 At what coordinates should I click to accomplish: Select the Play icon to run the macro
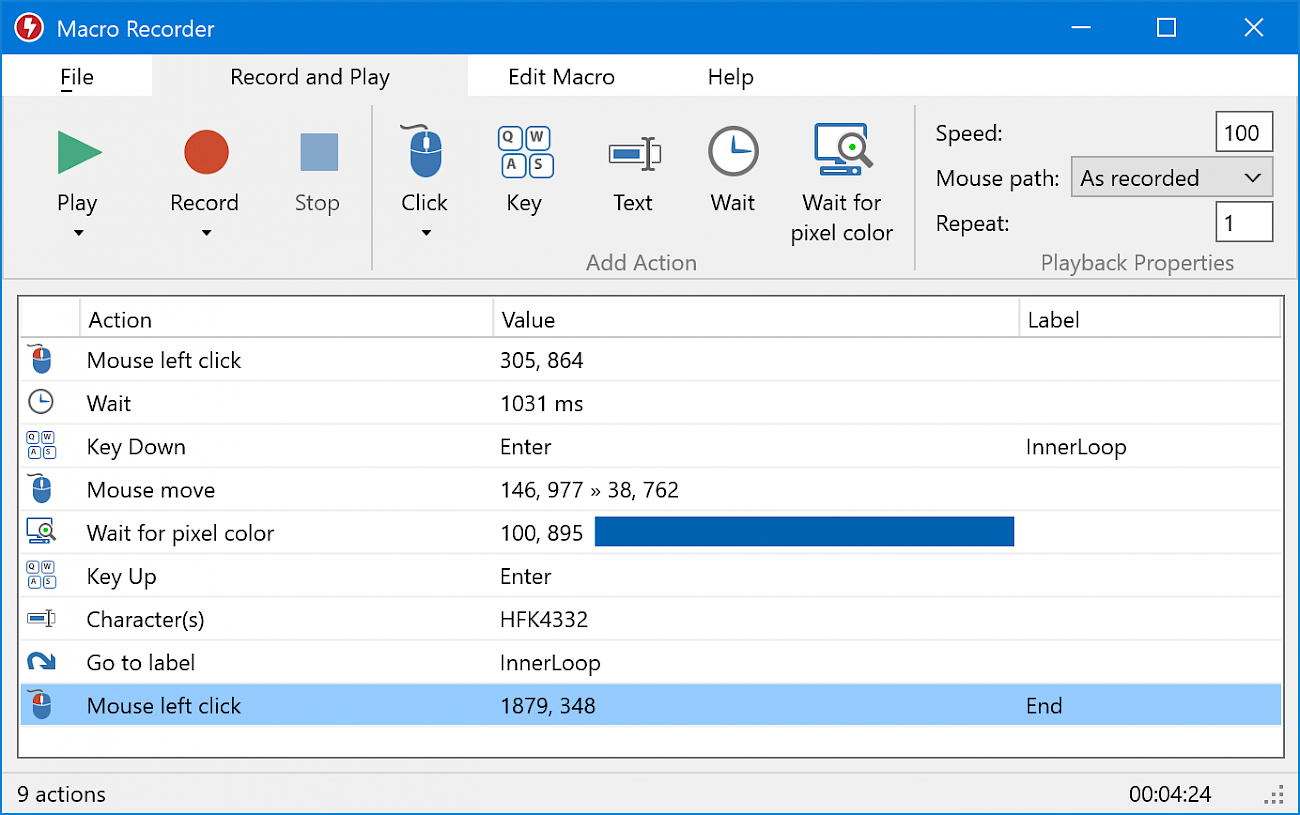(x=78, y=152)
